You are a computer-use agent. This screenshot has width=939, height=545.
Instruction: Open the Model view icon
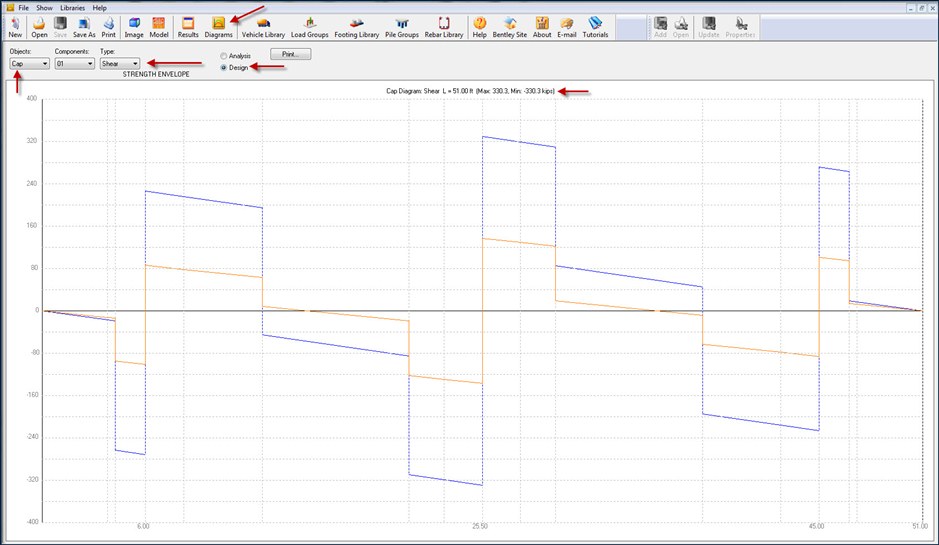click(159, 28)
